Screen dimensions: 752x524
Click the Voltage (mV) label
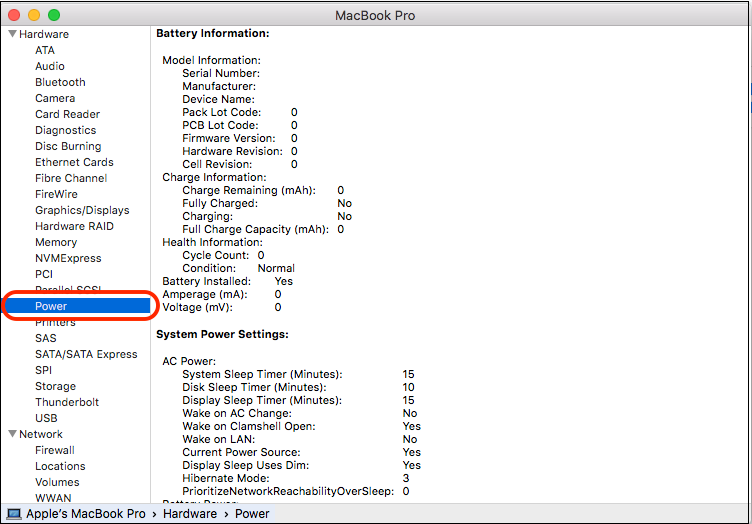(197, 307)
